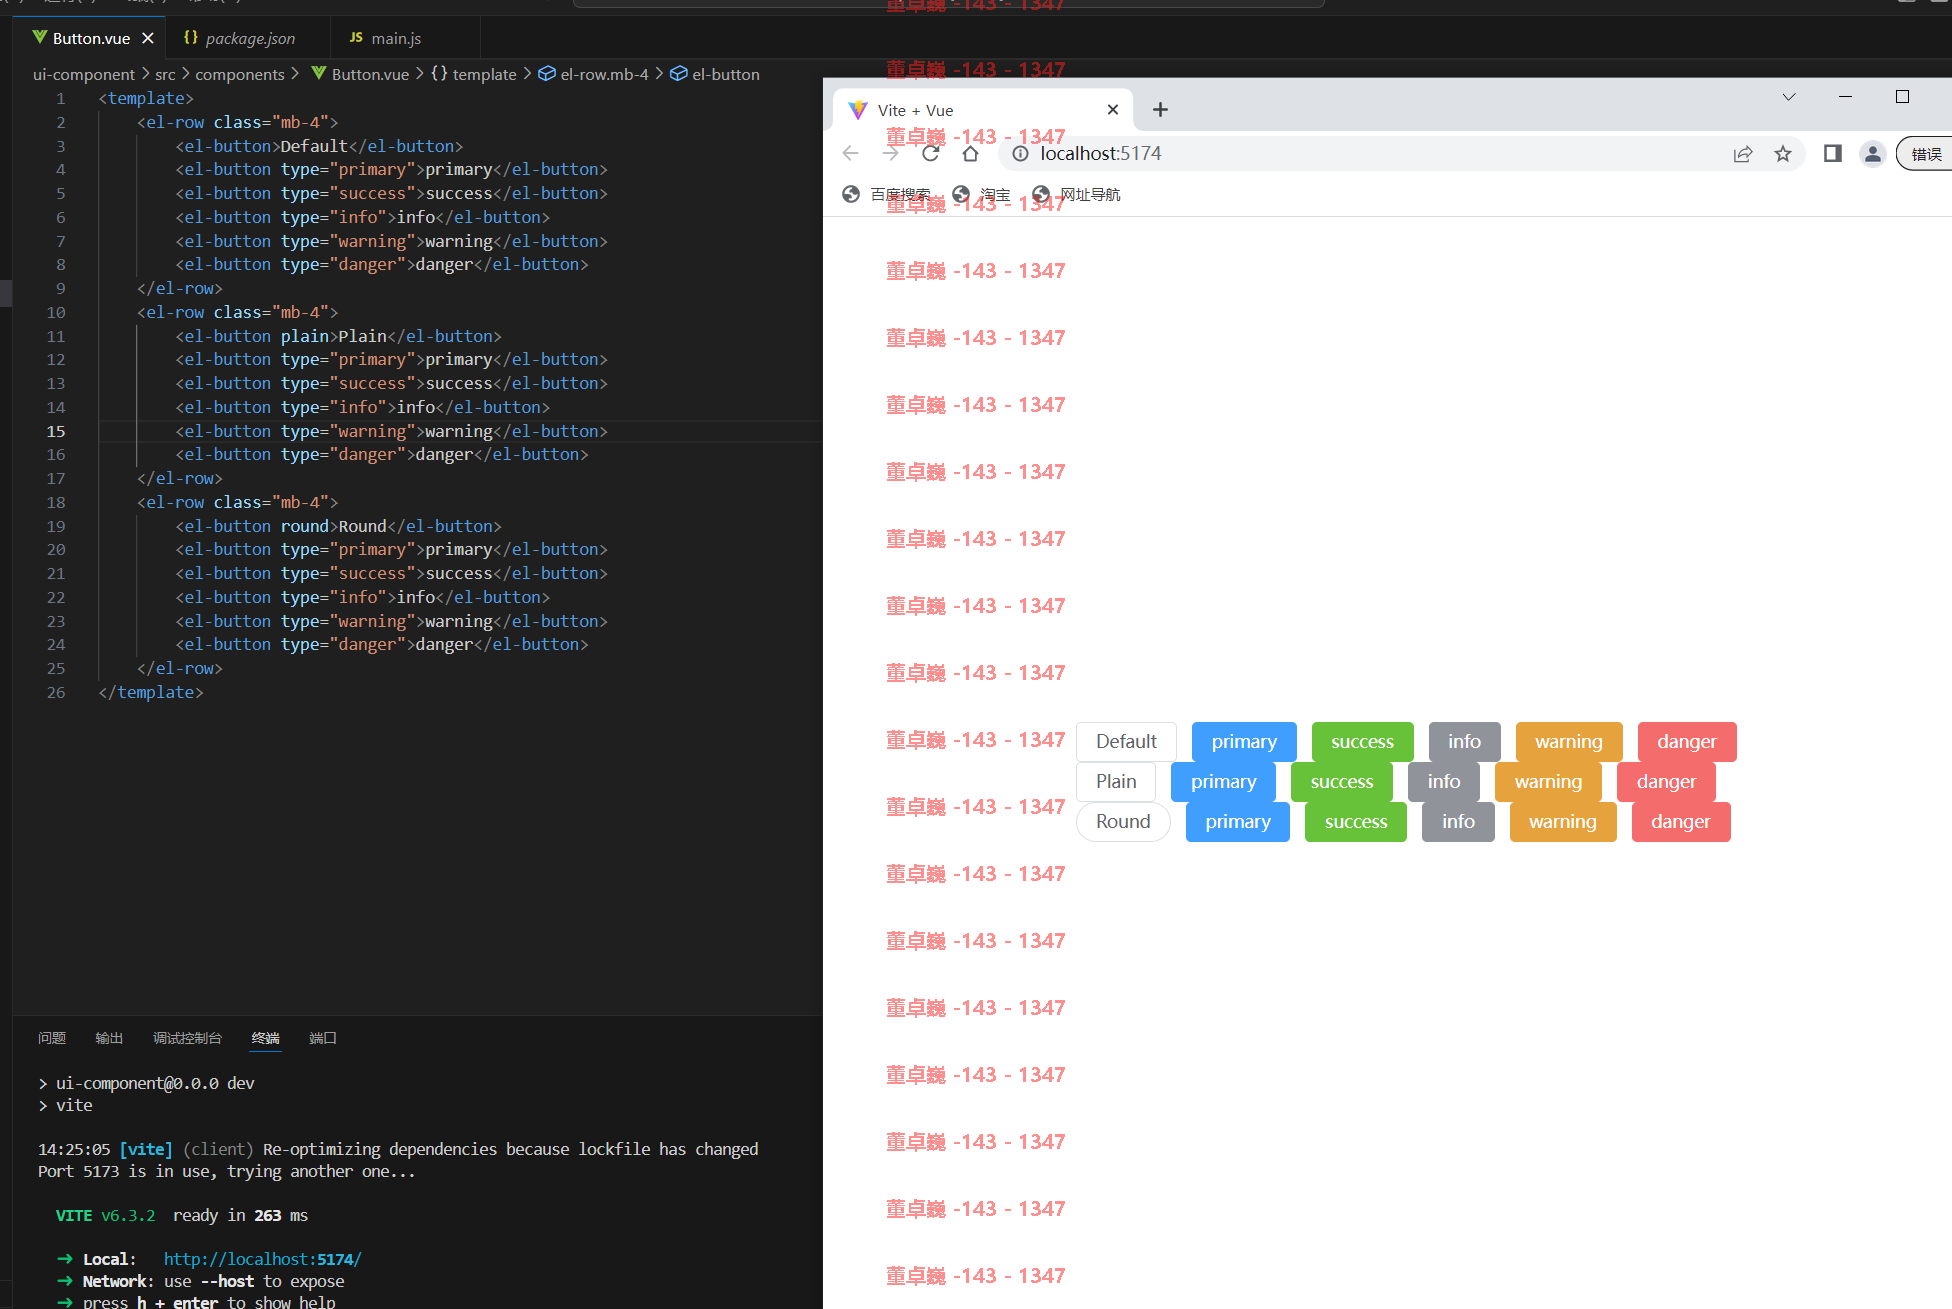This screenshot has height=1309, width=1952.
Task: Click line number 18 in the gutter
Action: (x=56, y=502)
